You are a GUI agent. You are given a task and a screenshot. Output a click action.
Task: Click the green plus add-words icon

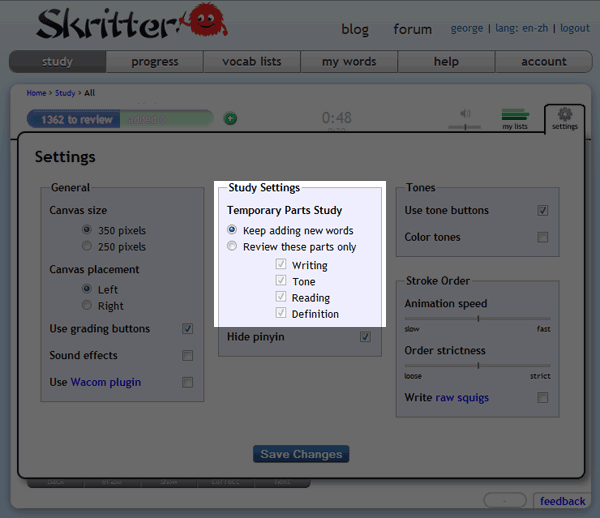click(x=231, y=119)
